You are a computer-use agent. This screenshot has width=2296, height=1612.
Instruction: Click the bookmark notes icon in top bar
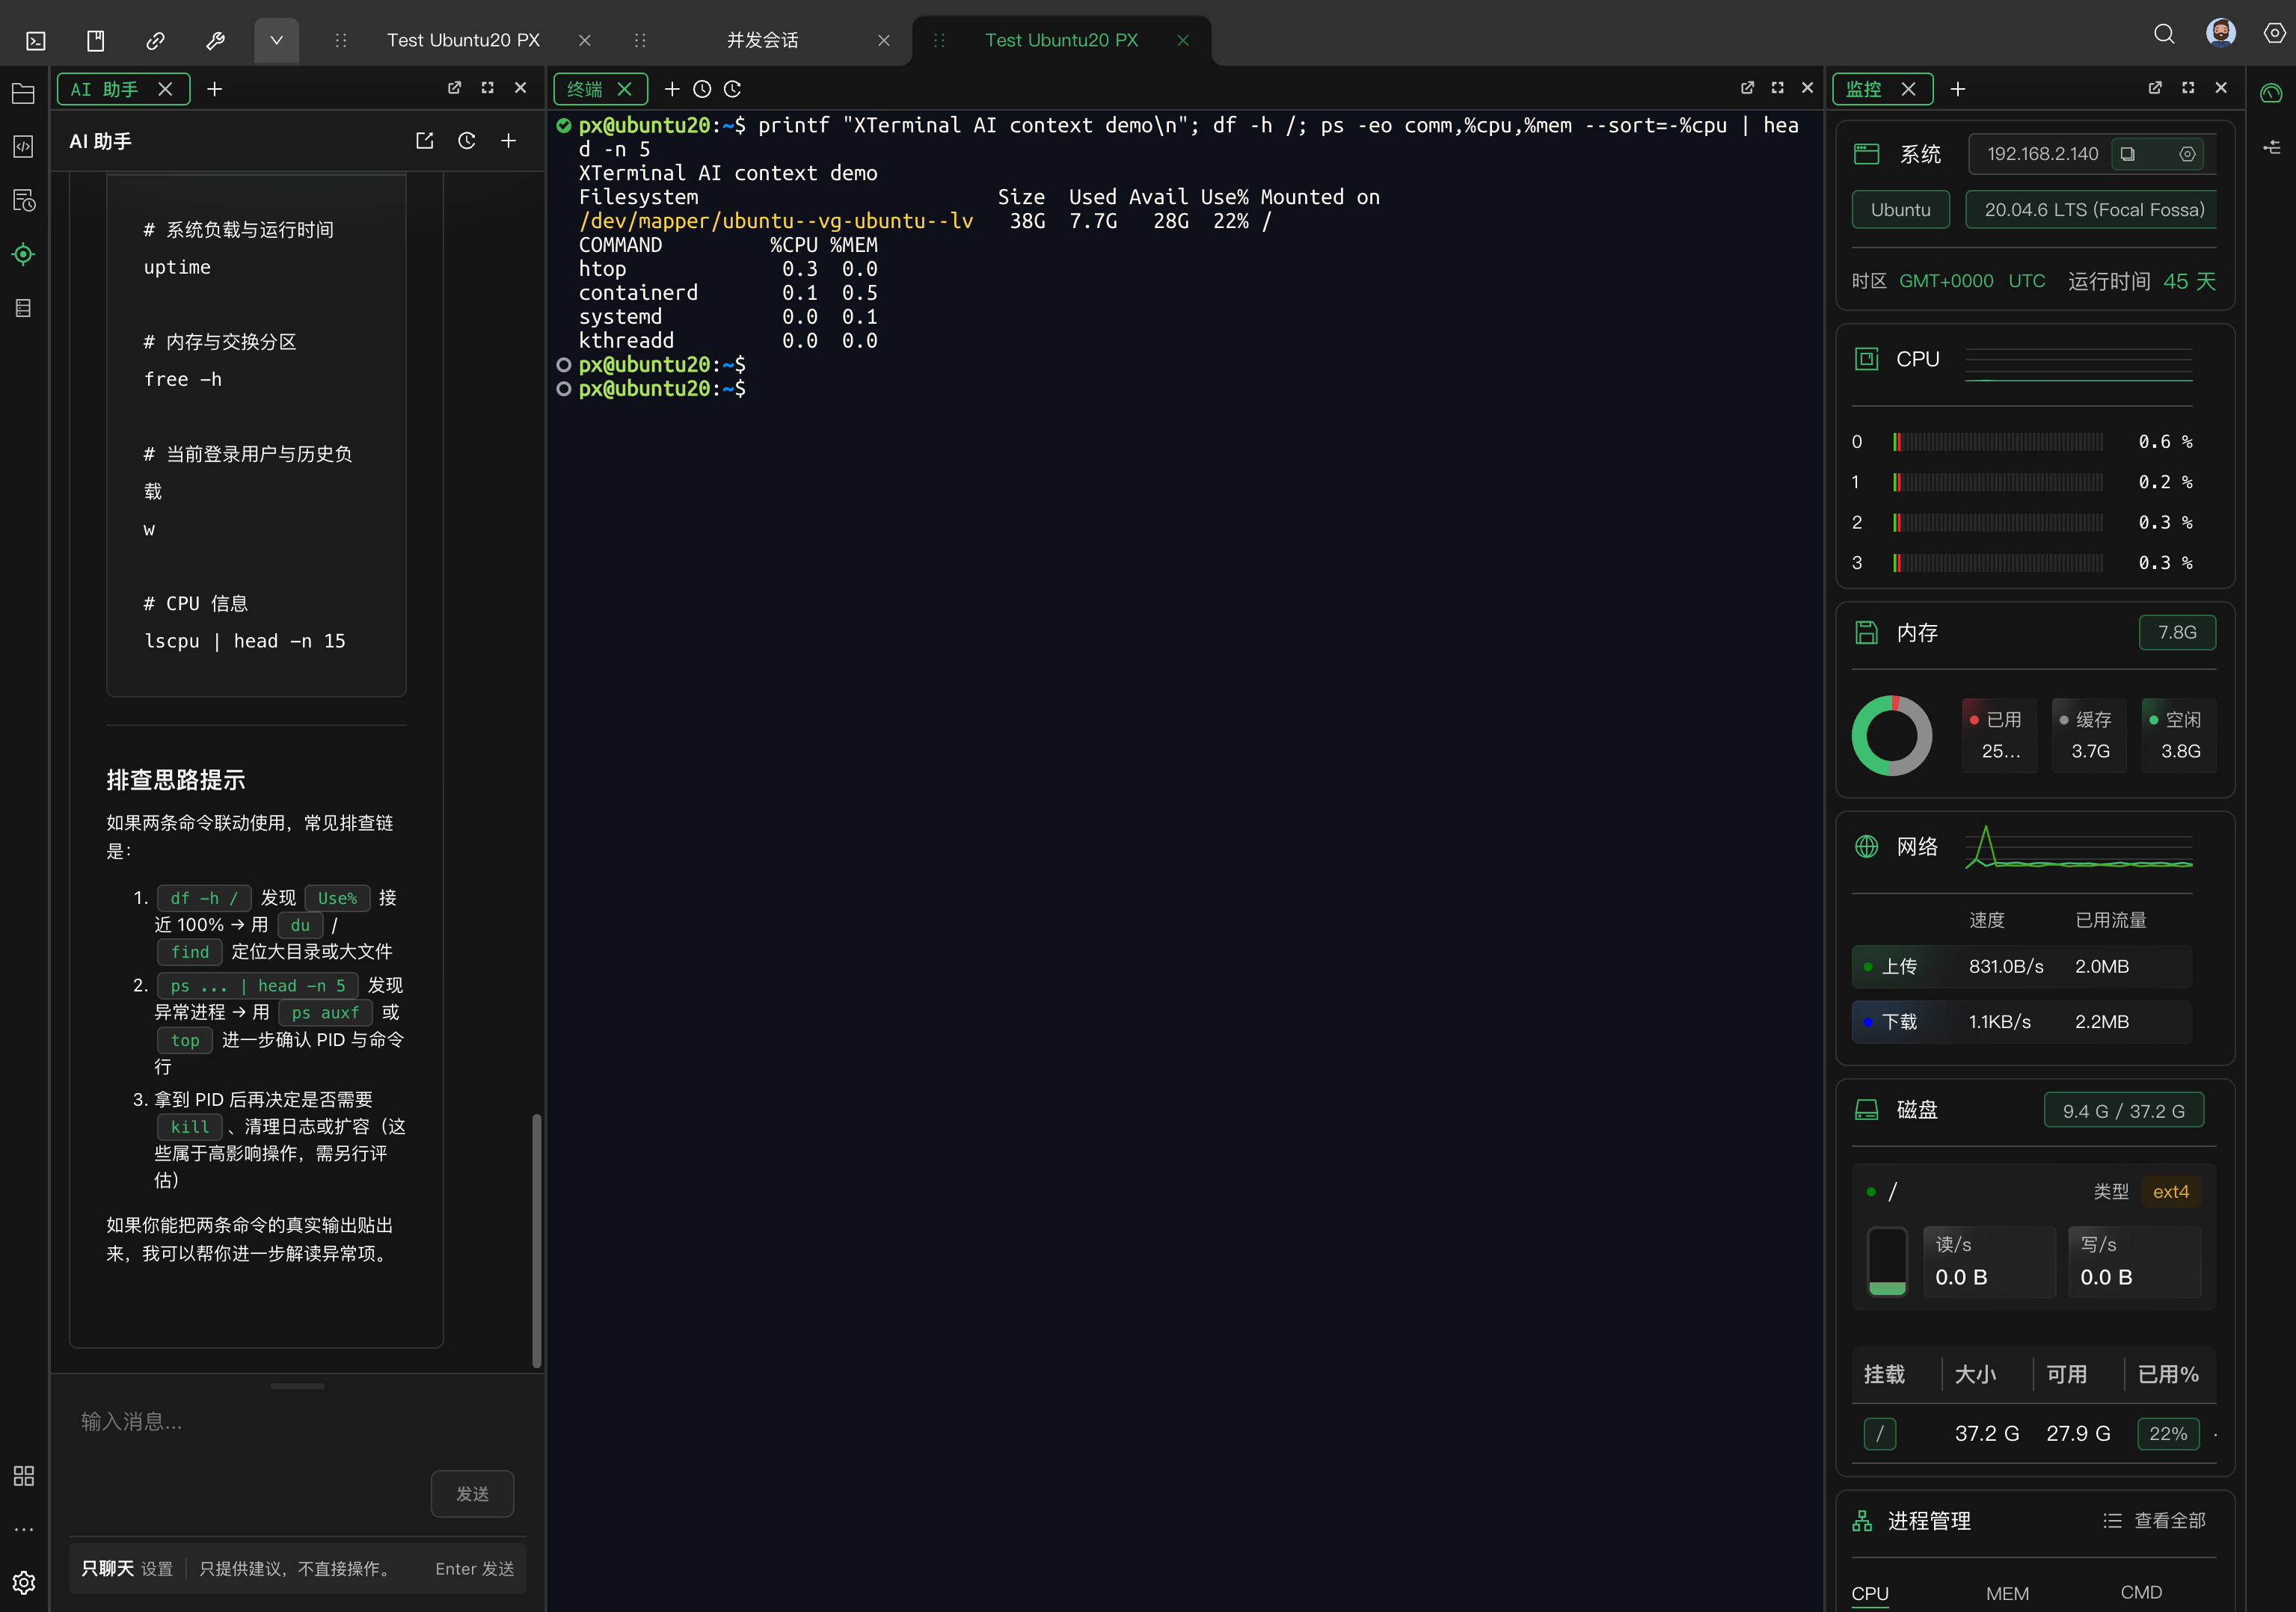(95, 40)
